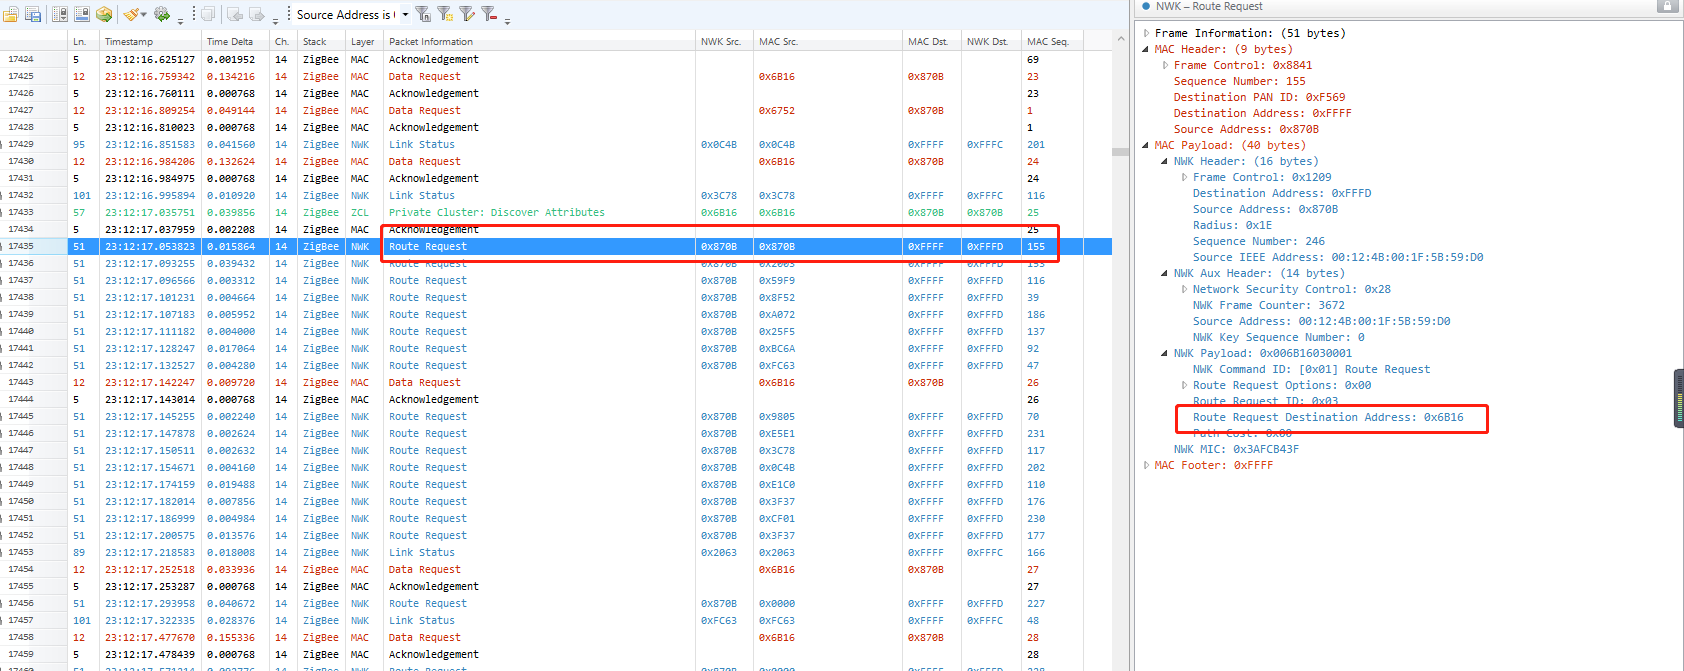
Task: Click the orange export box icon
Action: pyautogui.click(x=104, y=14)
